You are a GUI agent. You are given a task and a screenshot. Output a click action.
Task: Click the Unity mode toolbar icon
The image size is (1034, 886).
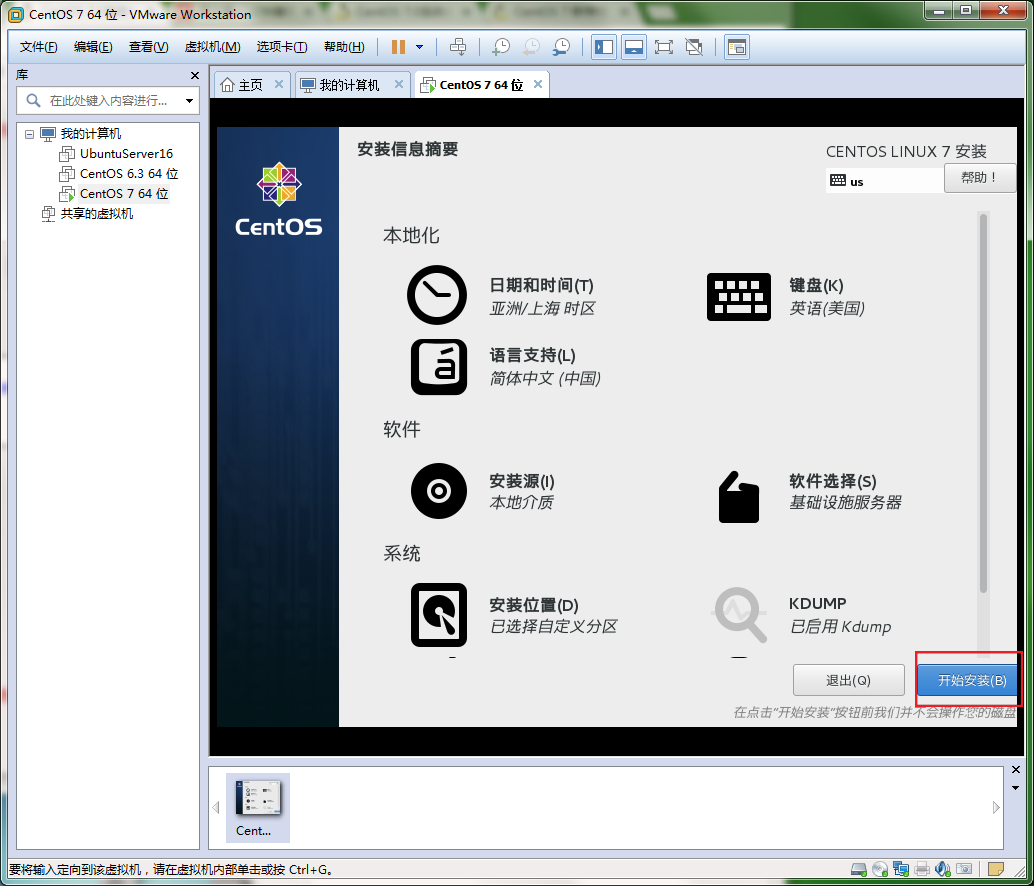coord(694,47)
